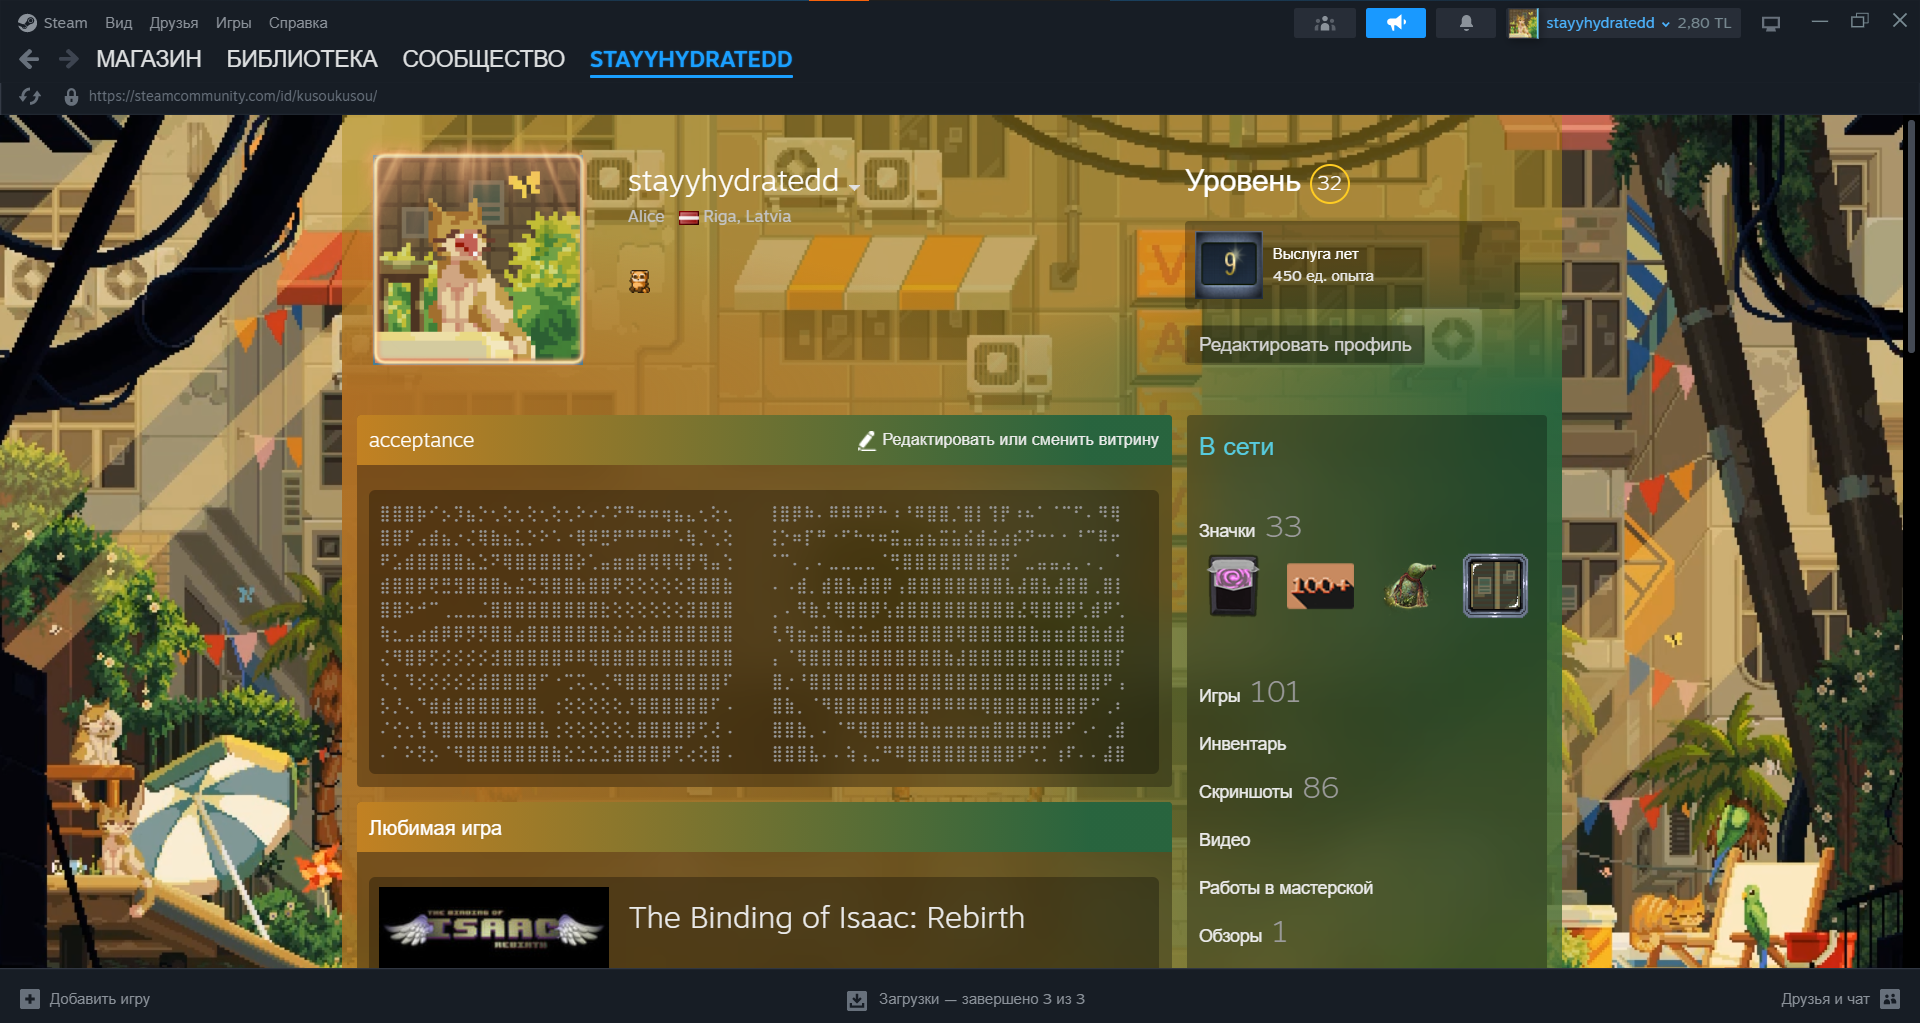Open the friends activity icon button
Viewport: 1920px width, 1023px height.
[x=1325, y=23]
